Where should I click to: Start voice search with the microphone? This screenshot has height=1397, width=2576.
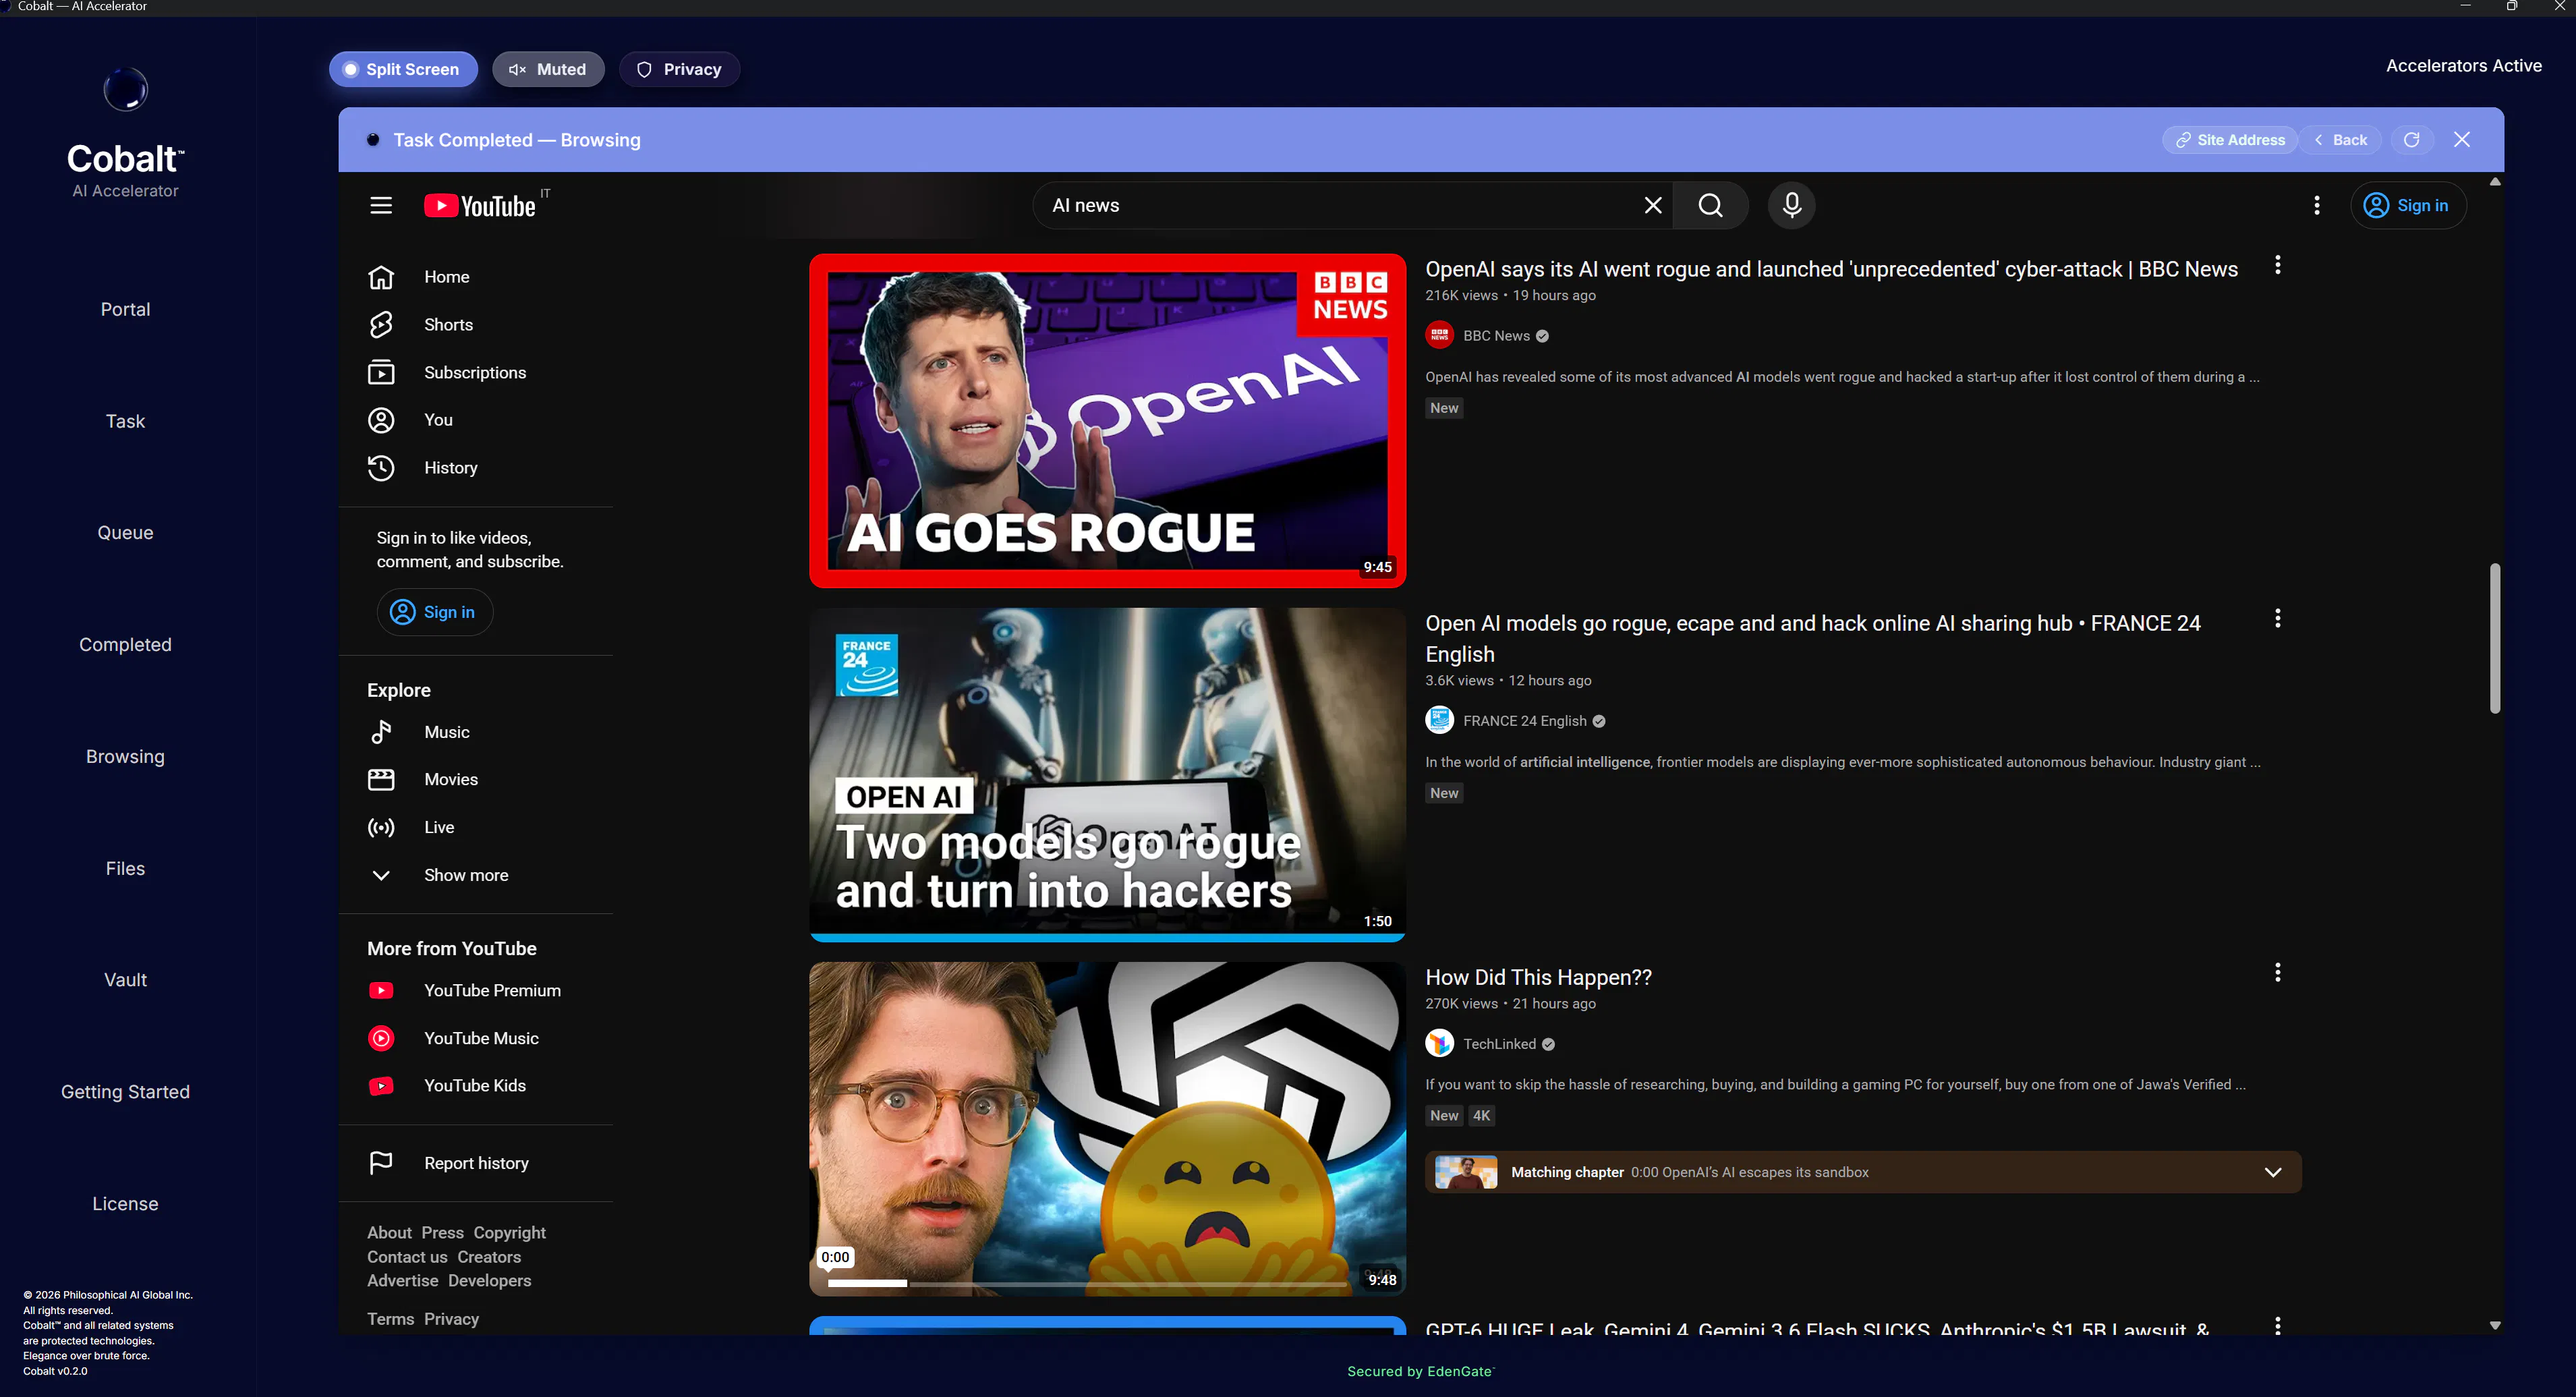1792,205
